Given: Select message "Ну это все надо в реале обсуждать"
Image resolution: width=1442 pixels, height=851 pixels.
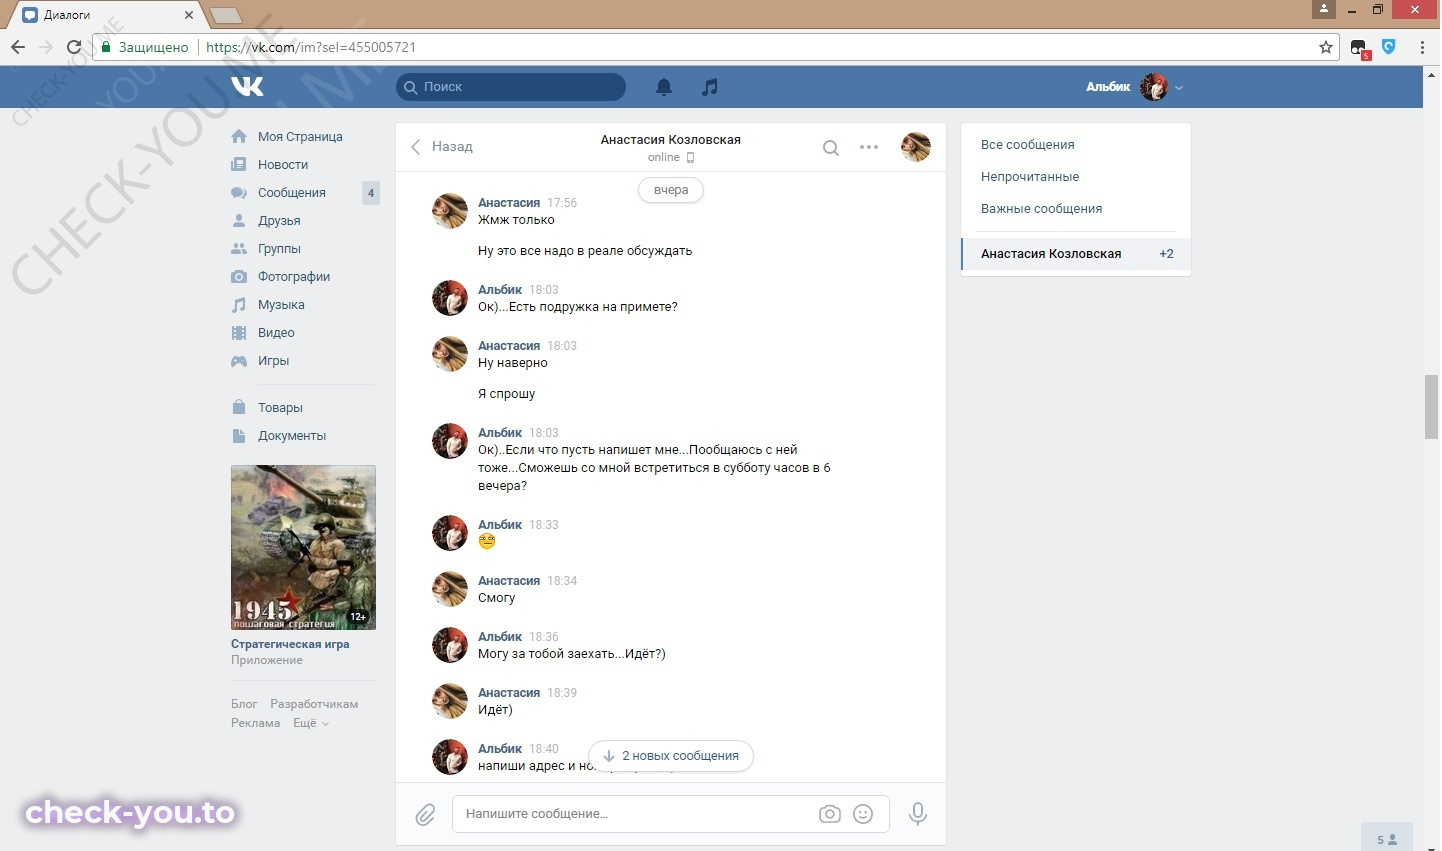Looking at the screenshot, I should 585,251.
